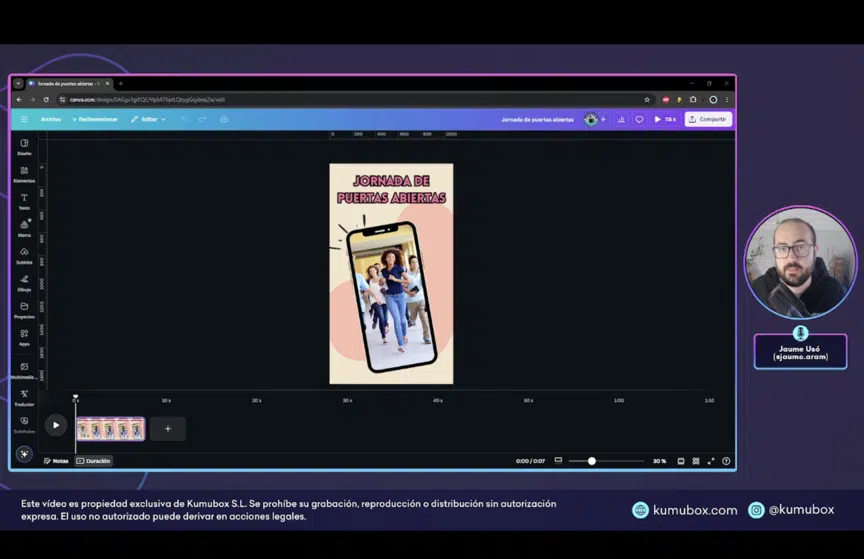
Task: Open the site information icon in address bar
Action: coord(62,100)
